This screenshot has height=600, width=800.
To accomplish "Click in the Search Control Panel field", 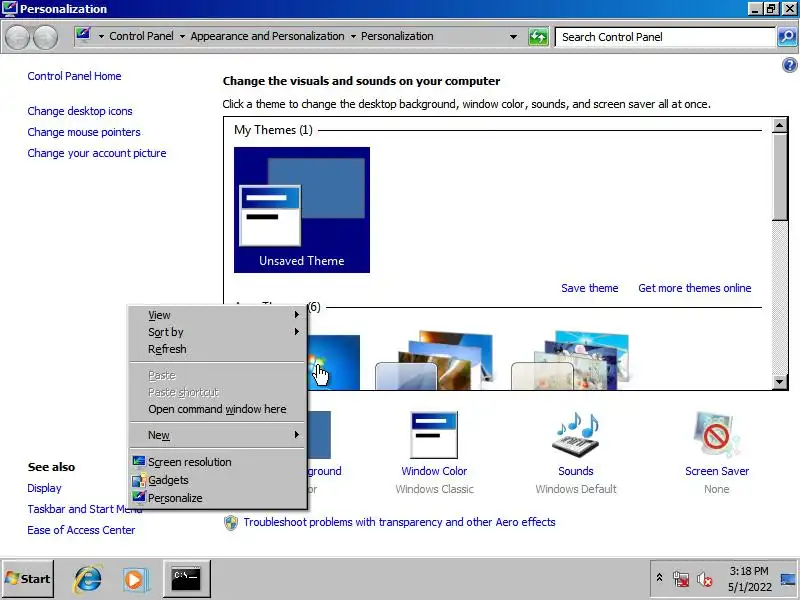I will click(x=665, y=37).
